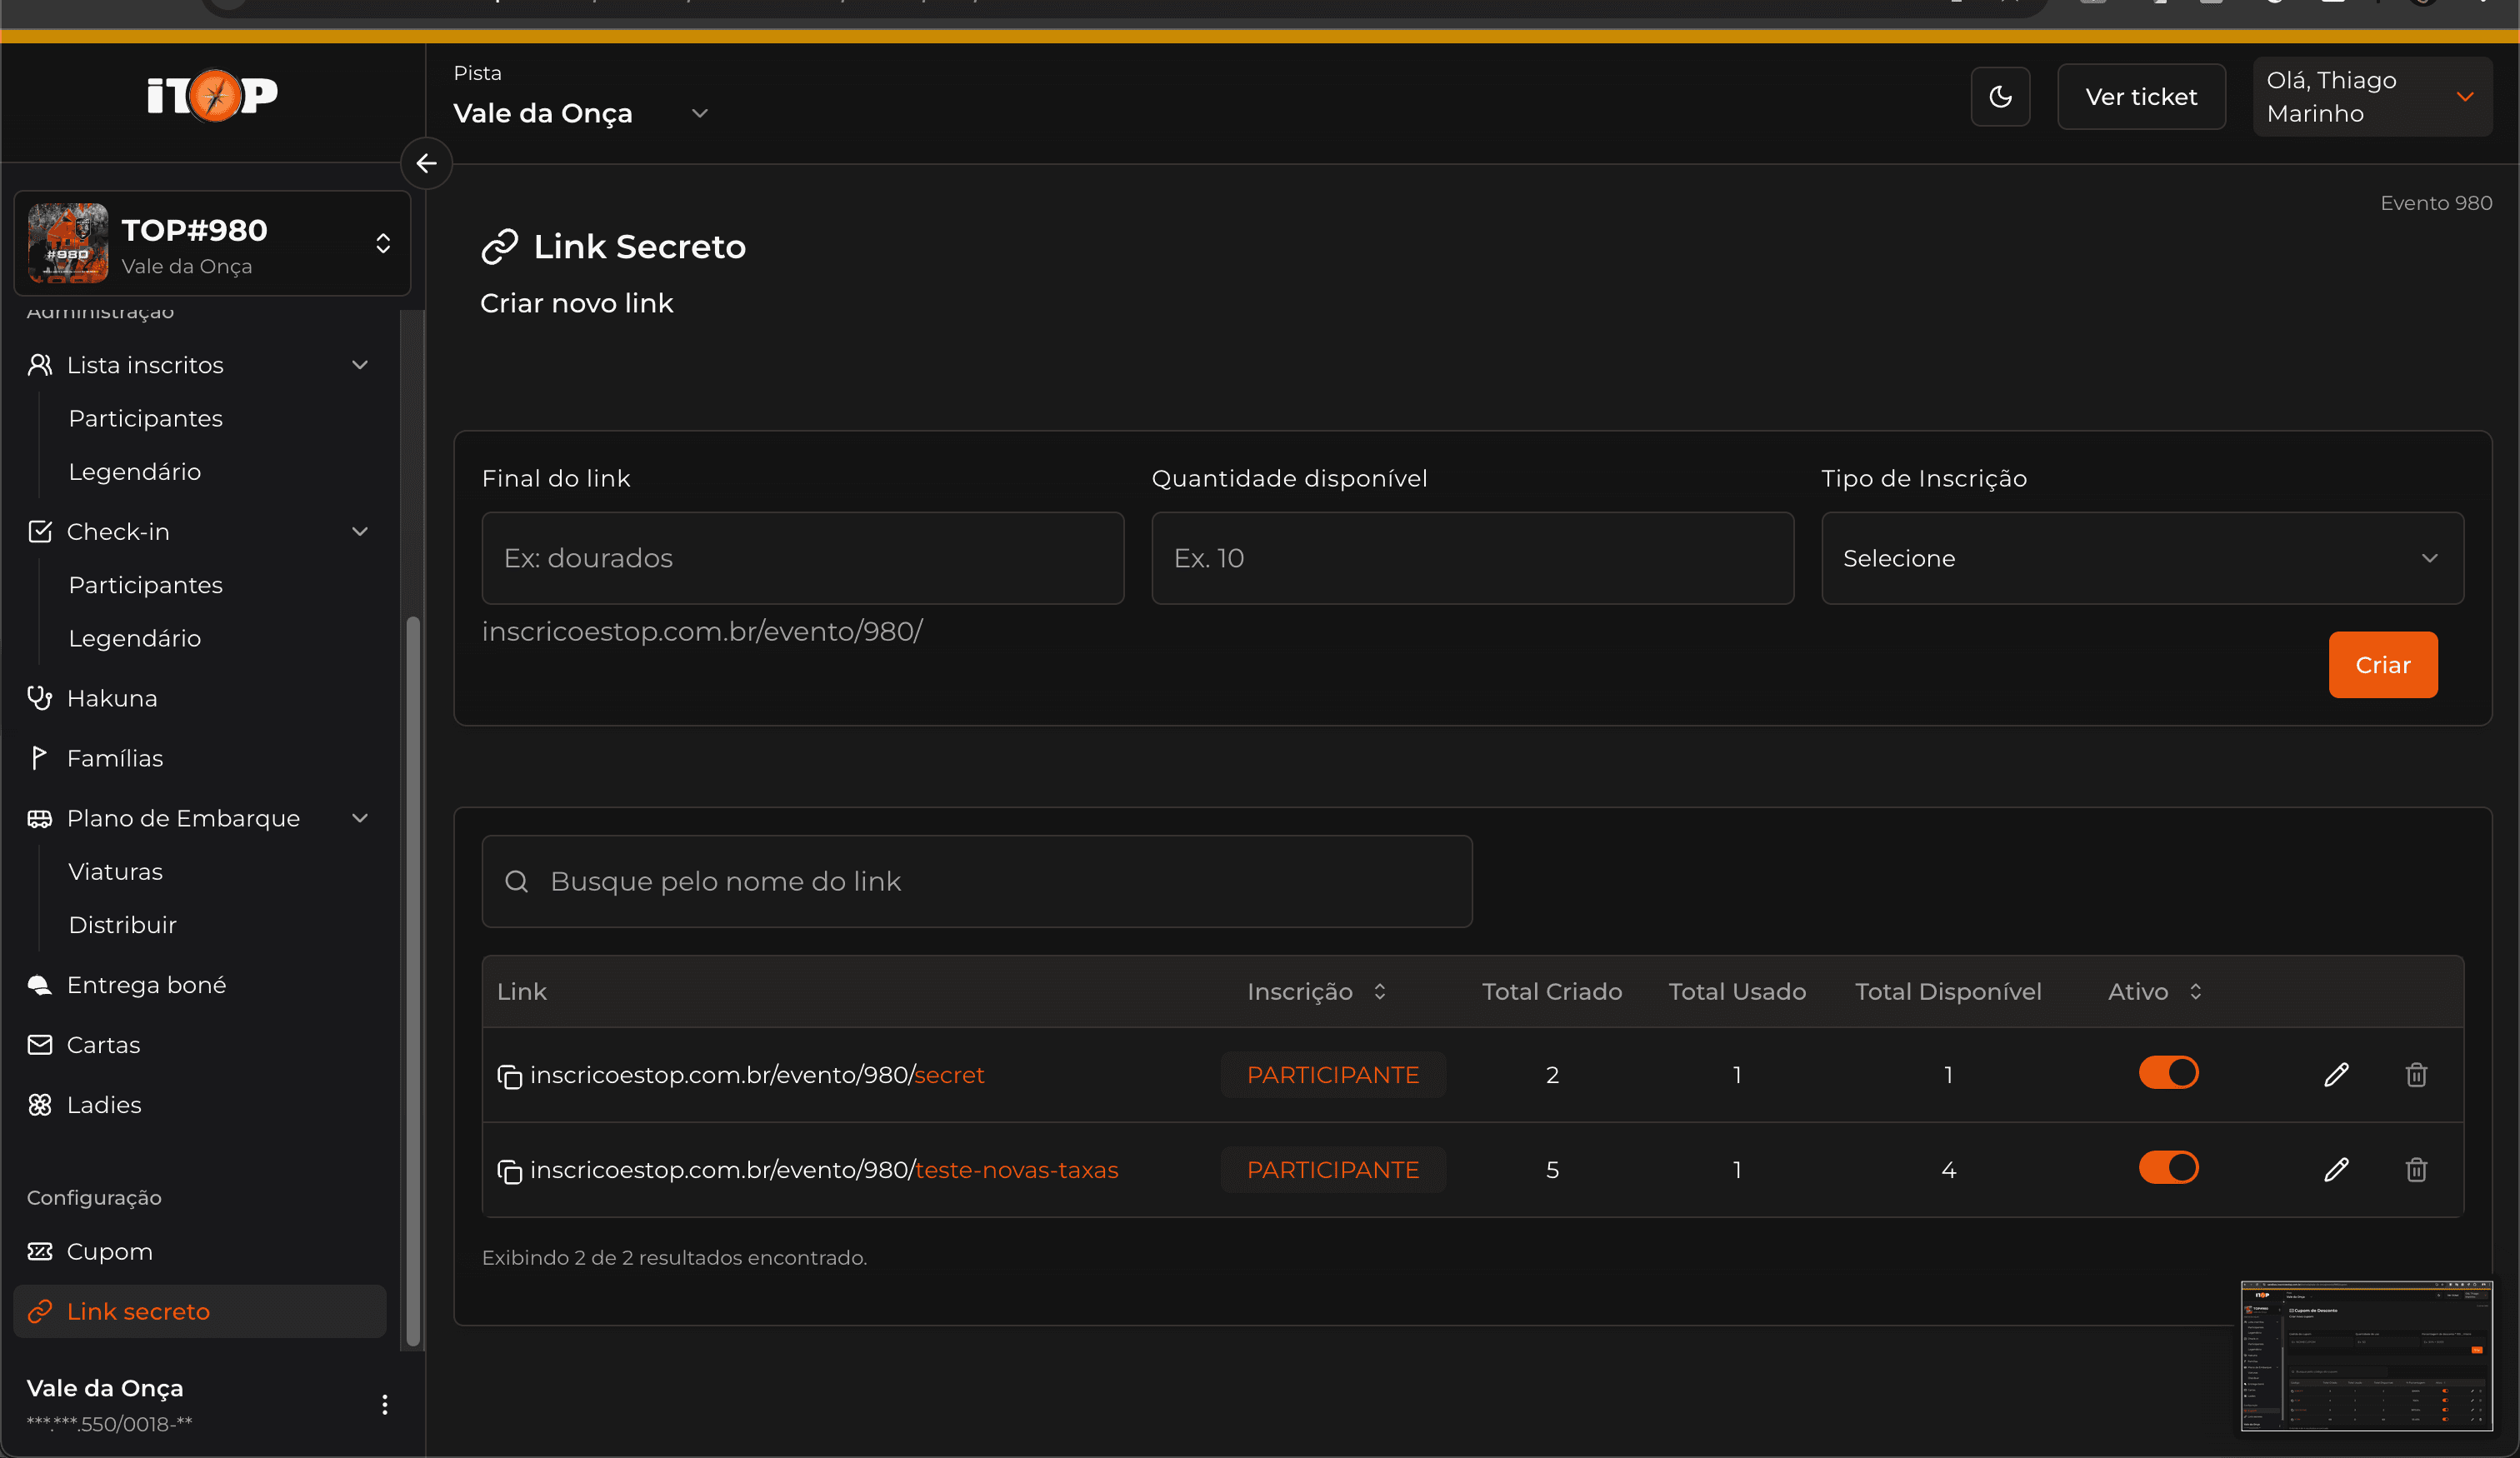The image size is (2520, 1458).
Task: Select Link secreto in the sidebar
Action: [199, 1311]
